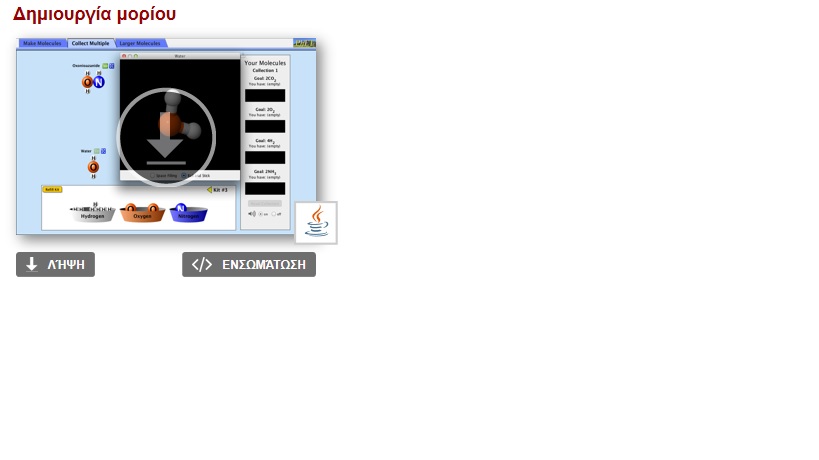Switch to the Larger Molecules tab

[139, 44]
